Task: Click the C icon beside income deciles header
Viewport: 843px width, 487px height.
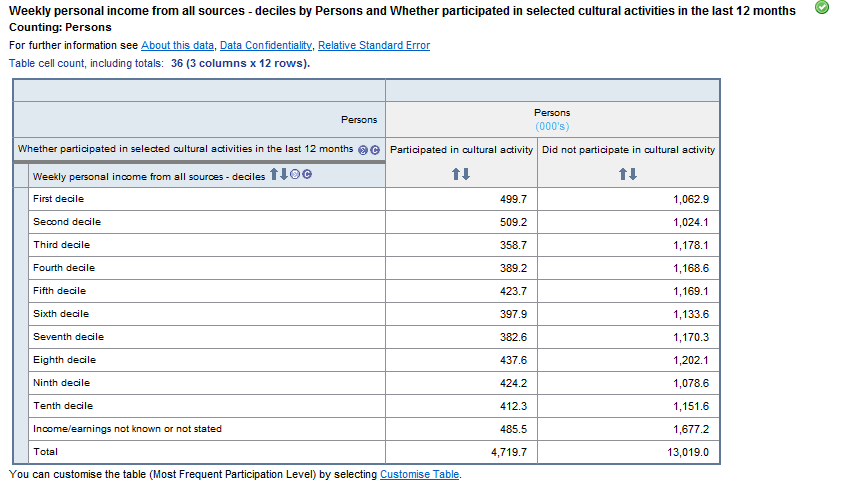Action: (x=308, y=176)
